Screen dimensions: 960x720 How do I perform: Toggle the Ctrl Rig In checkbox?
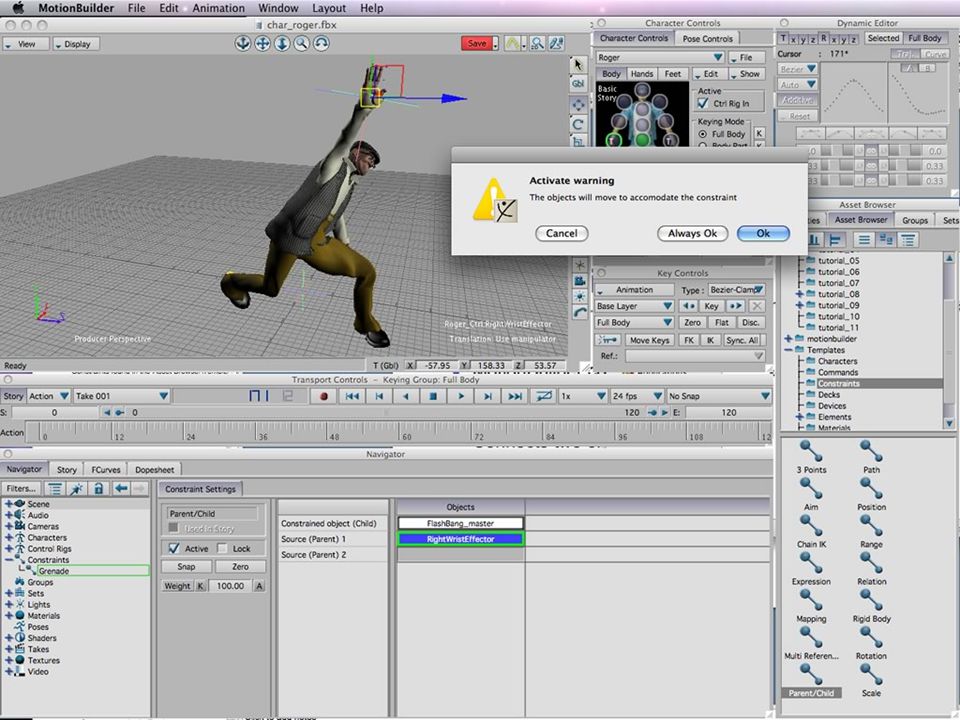coord(703,103)
